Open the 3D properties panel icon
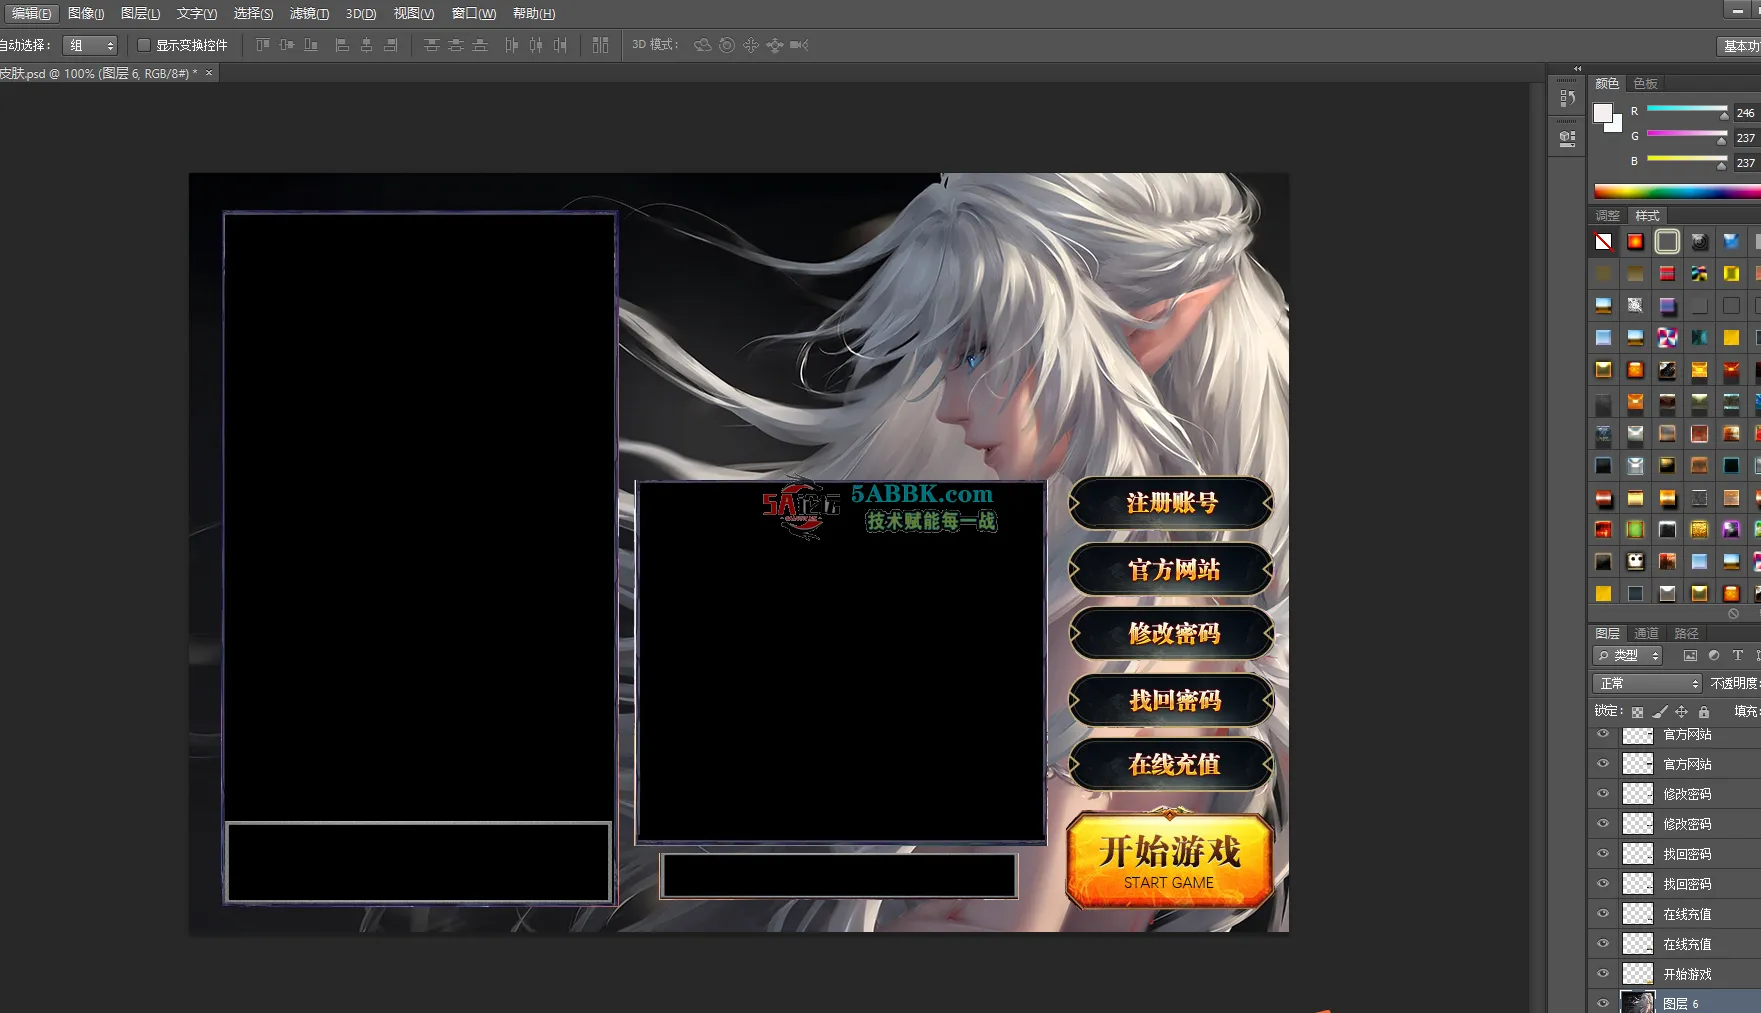 [1567, 139]
